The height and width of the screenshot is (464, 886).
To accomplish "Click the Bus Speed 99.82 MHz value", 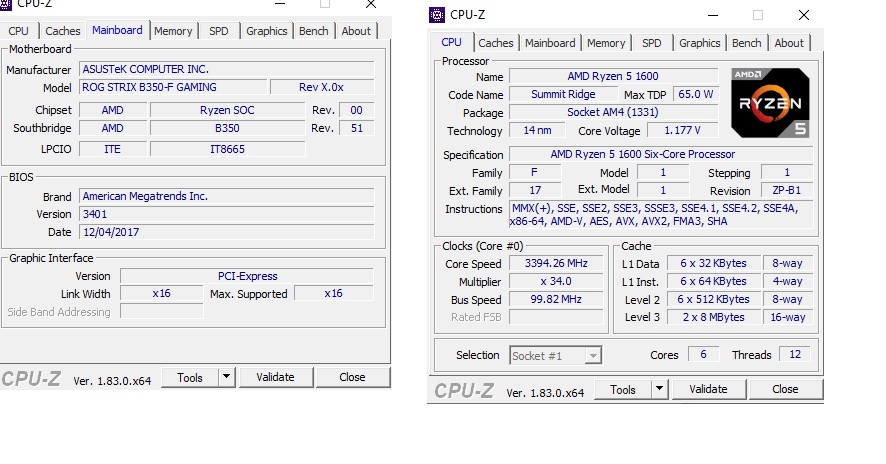I will (556, 300).
